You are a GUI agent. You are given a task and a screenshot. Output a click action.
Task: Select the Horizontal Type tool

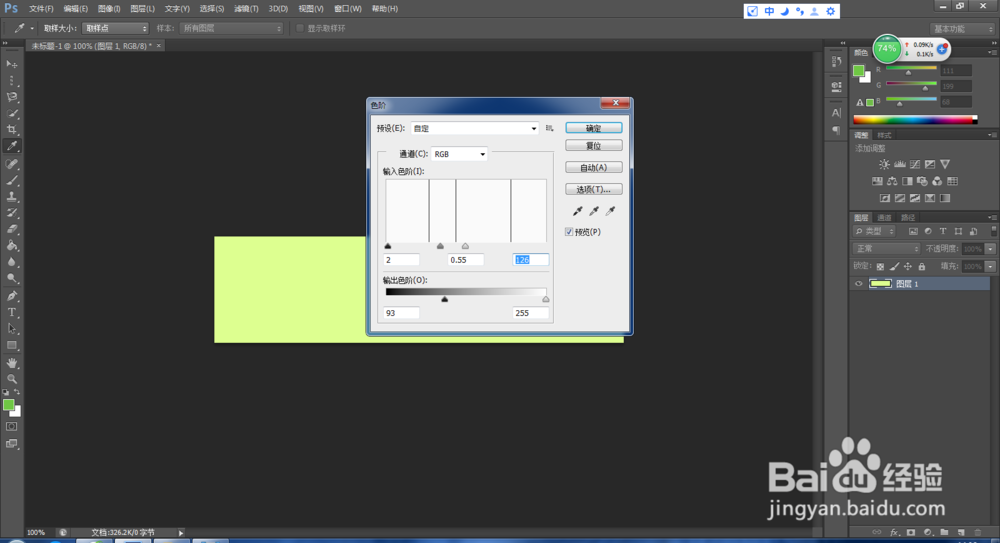[11, 312]
